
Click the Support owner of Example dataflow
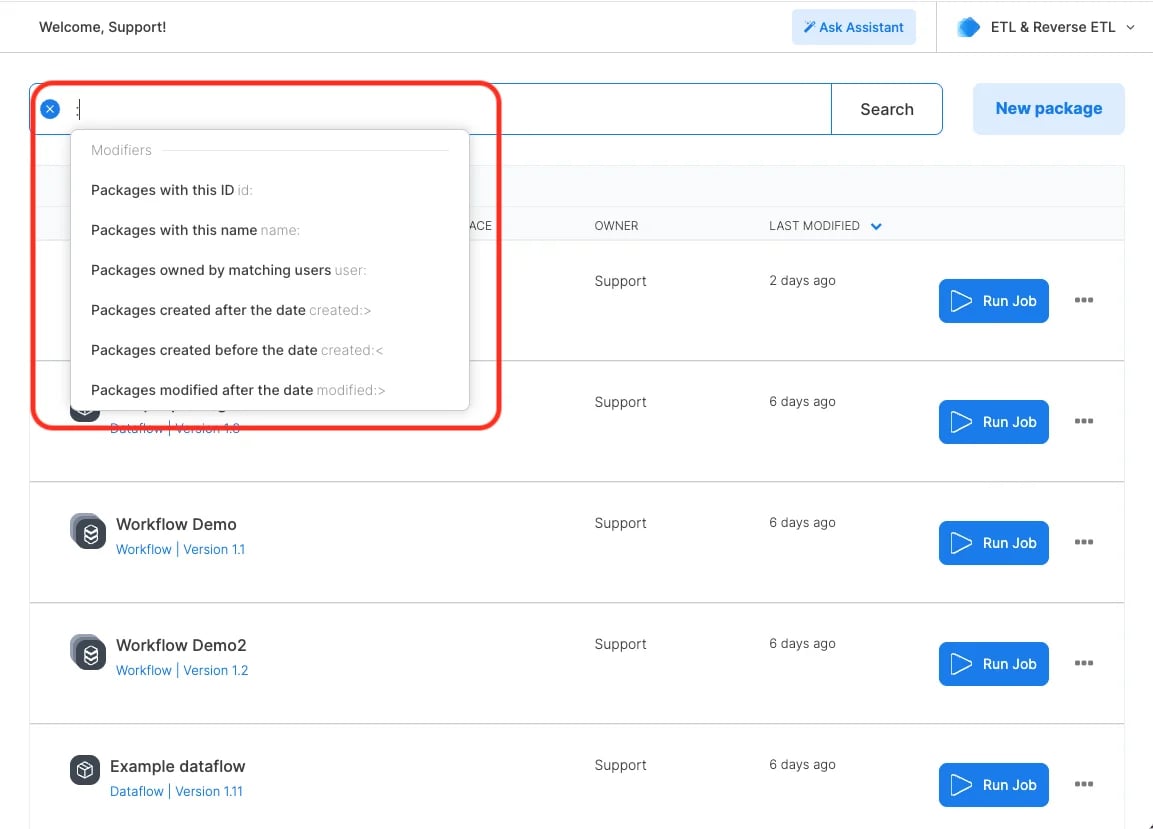tap(620, 765)
